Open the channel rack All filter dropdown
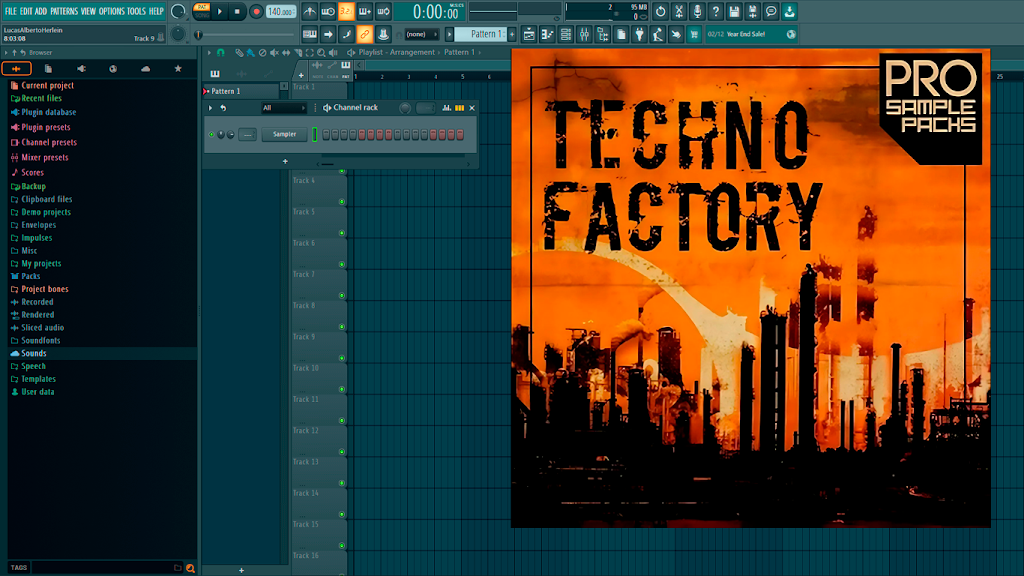The height and width of the screenshot is (576, 1024). pyautogui.click(x=283, y=108)
